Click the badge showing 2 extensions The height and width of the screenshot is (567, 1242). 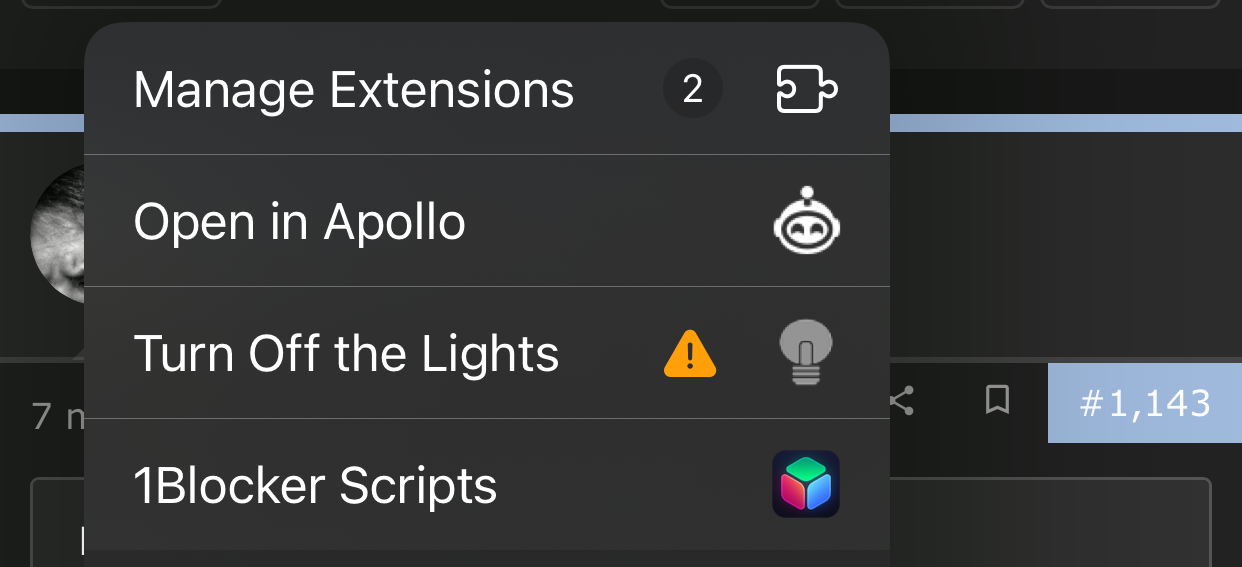(x=692, y=90)
